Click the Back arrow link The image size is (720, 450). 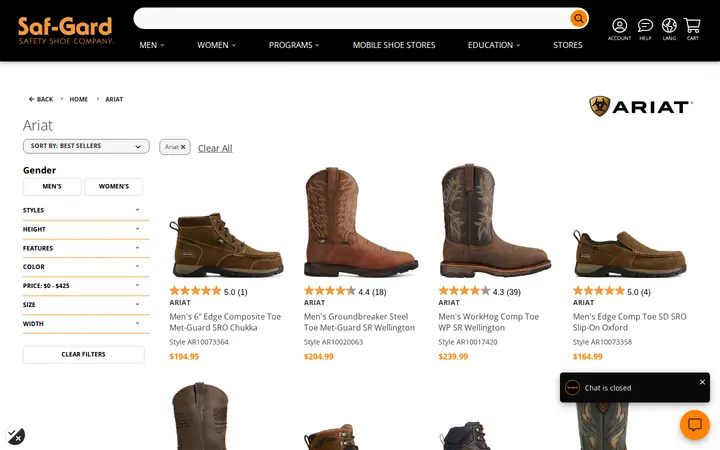pos(41,99)
